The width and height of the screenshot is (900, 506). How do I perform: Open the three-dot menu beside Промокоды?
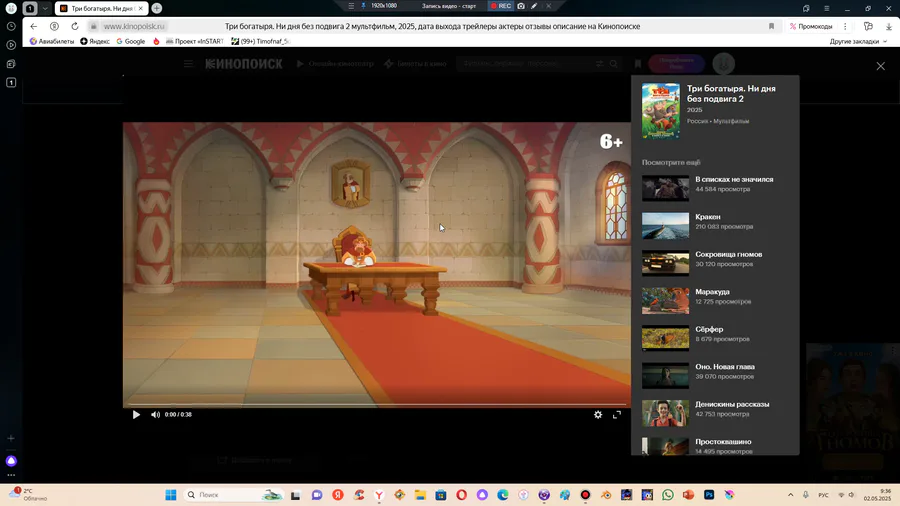tap(845, 26)
